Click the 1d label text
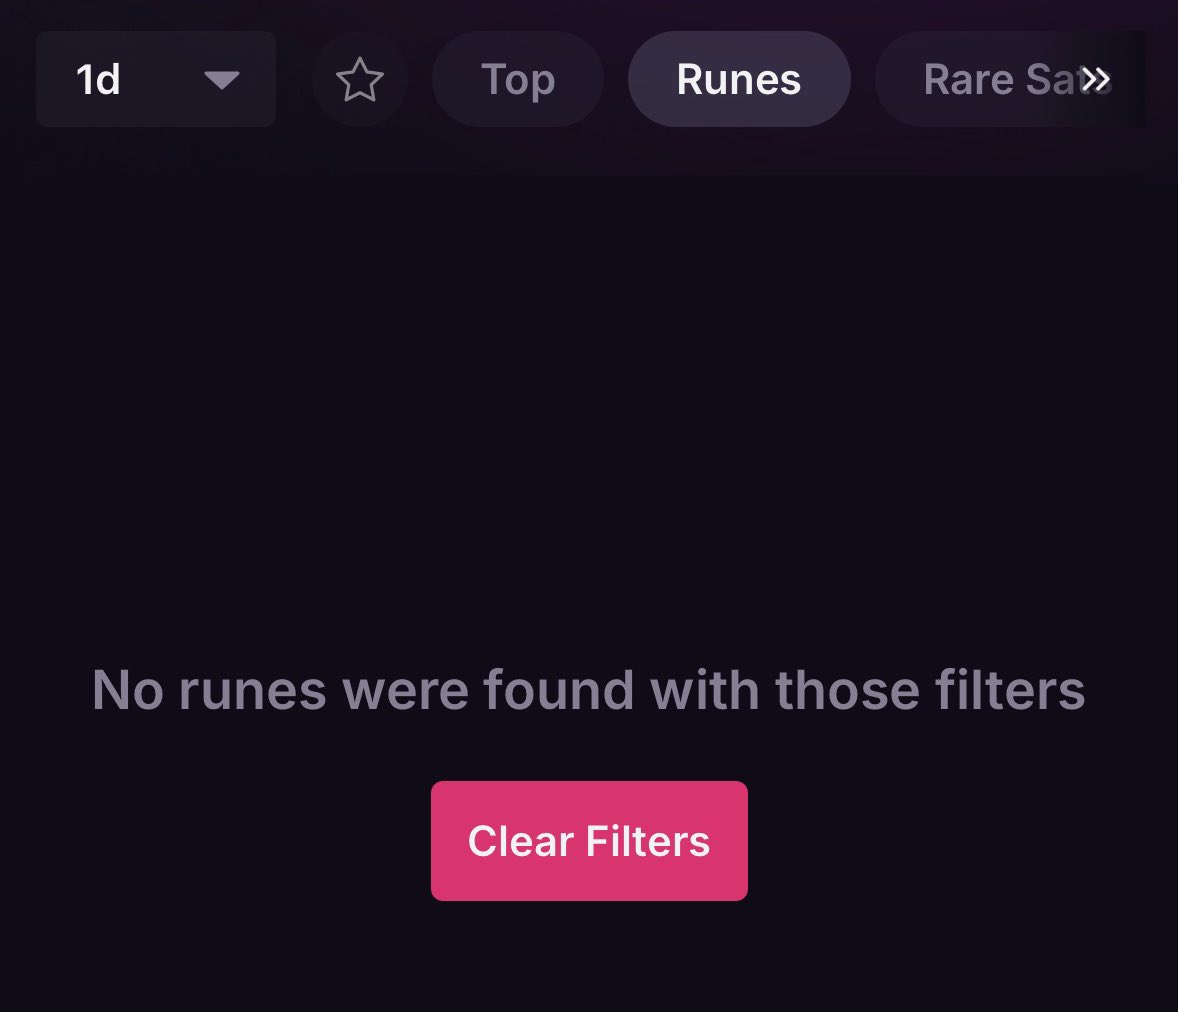Viewport: 1178px width, 1012px height. [x=98, y=80]
